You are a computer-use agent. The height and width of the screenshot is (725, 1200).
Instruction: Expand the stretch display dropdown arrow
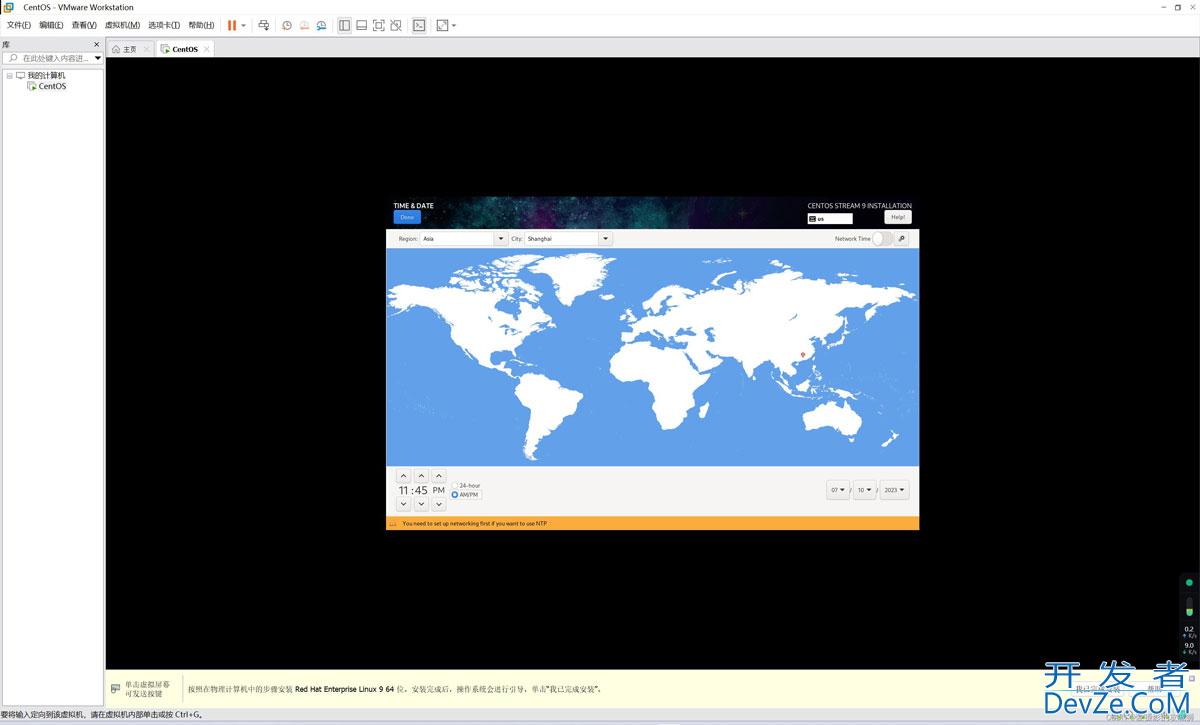coord(454,25)
